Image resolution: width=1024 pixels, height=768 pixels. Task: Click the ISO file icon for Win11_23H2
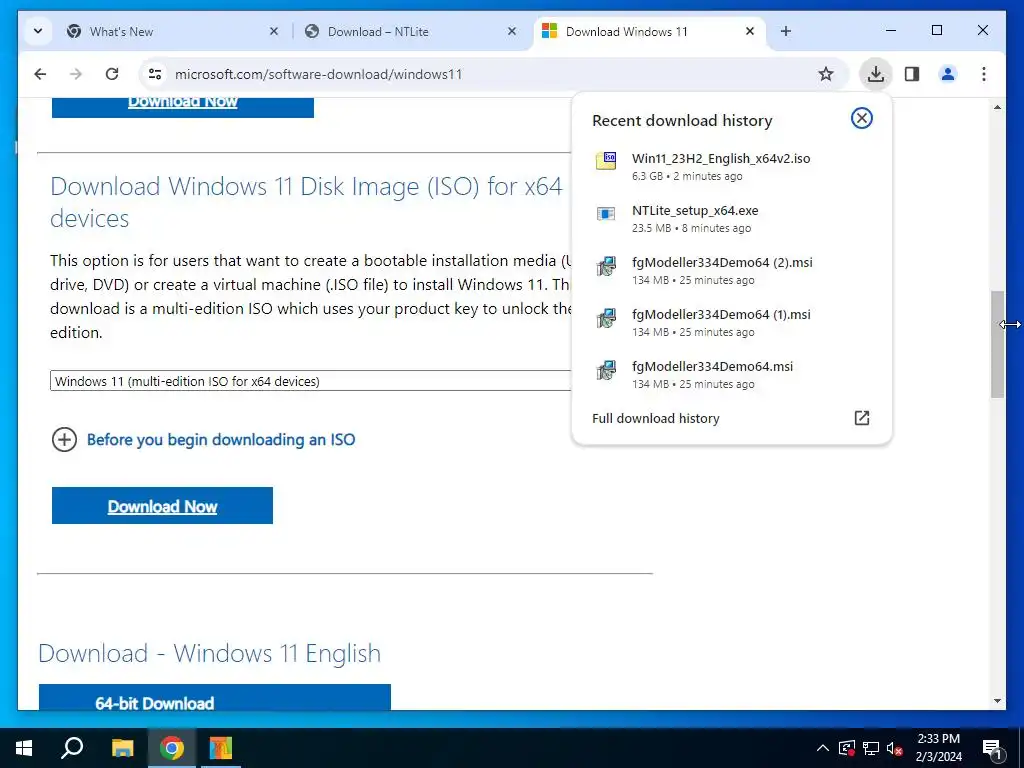point(606,160)
